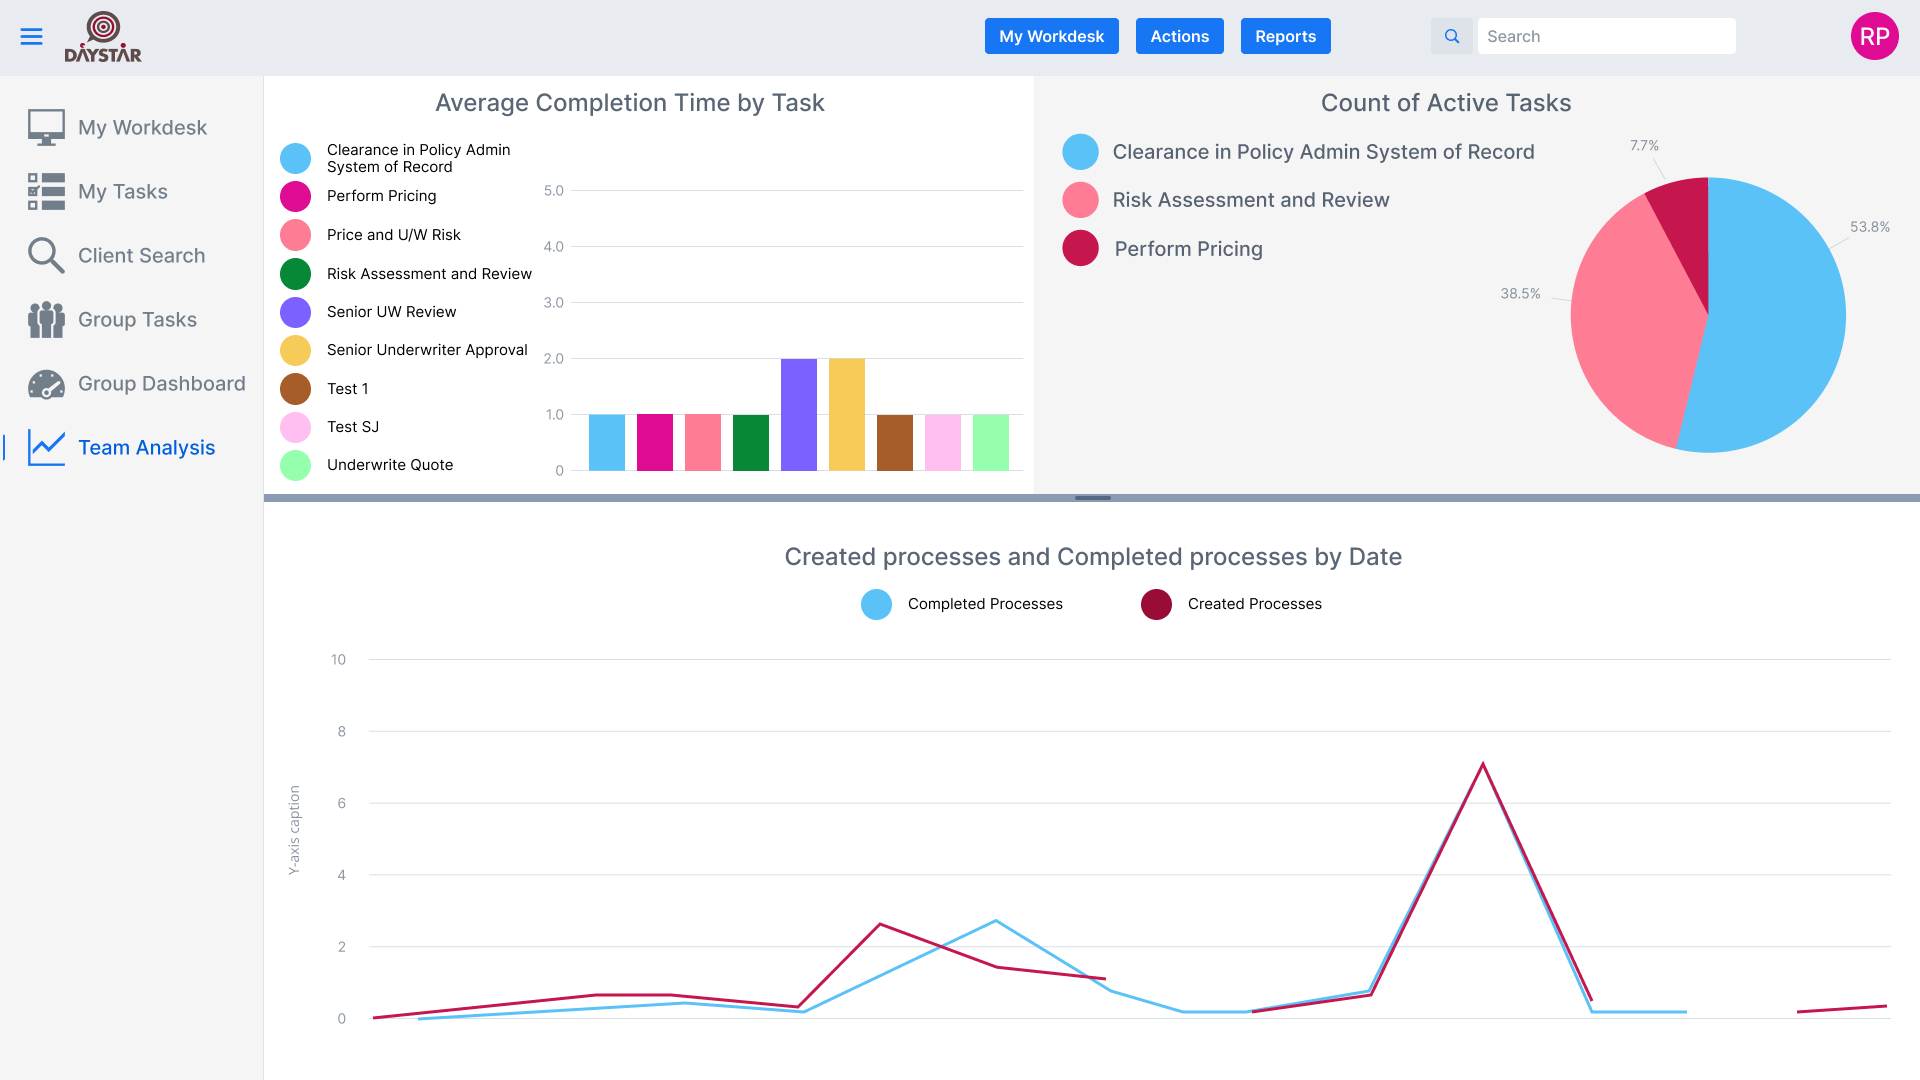Click the brown Test 1 bar

click(x=895, y=442)
